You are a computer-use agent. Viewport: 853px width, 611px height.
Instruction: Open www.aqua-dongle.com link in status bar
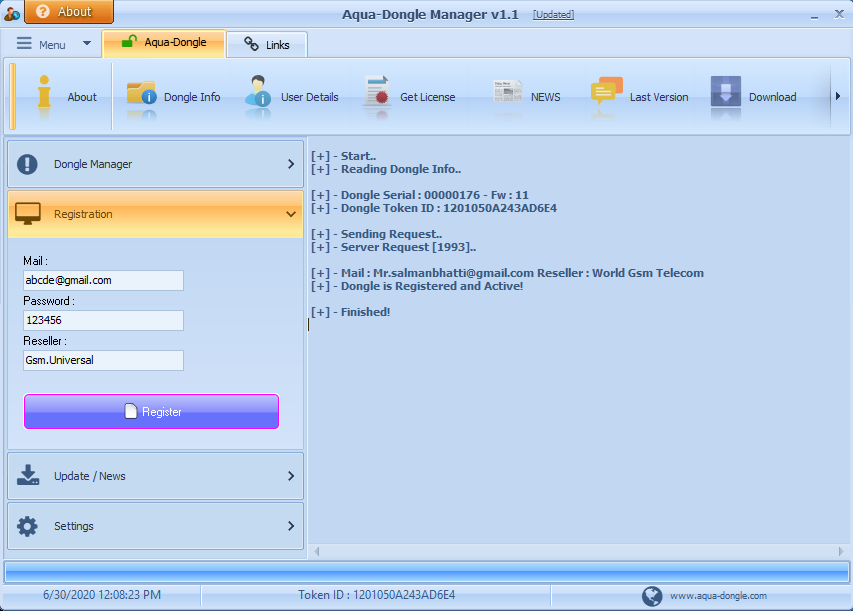pos(718,596)
